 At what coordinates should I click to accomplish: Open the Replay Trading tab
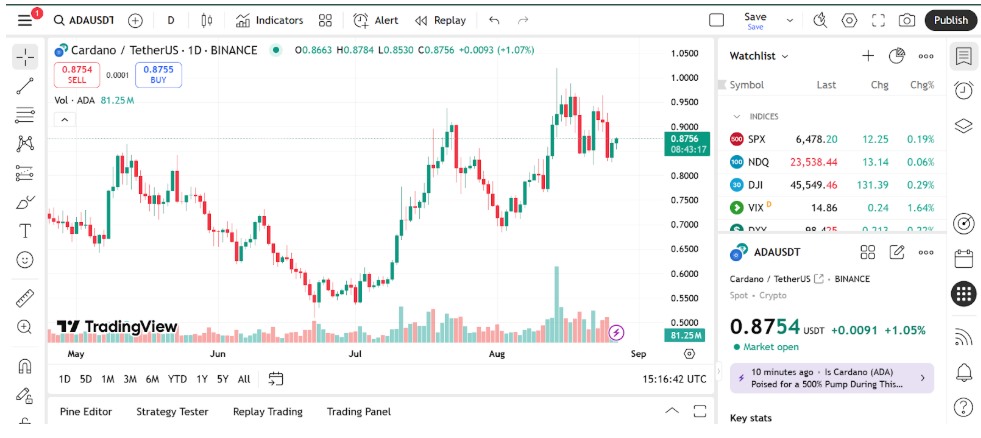(x=268, y=412)
